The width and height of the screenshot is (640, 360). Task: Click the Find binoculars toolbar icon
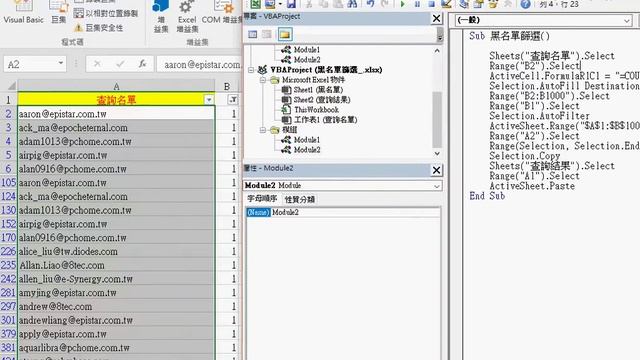point(353,4)
